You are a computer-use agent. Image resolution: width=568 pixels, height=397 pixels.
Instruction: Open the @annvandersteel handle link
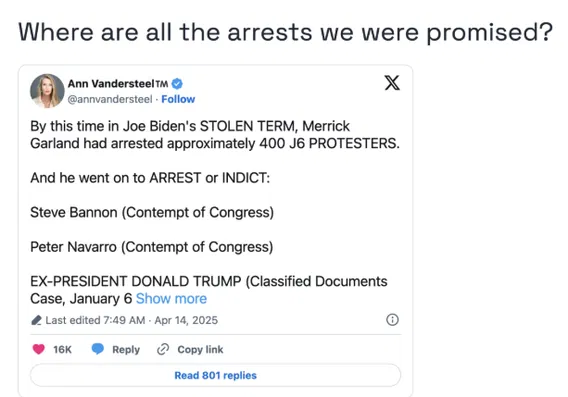tap(110, 99)
